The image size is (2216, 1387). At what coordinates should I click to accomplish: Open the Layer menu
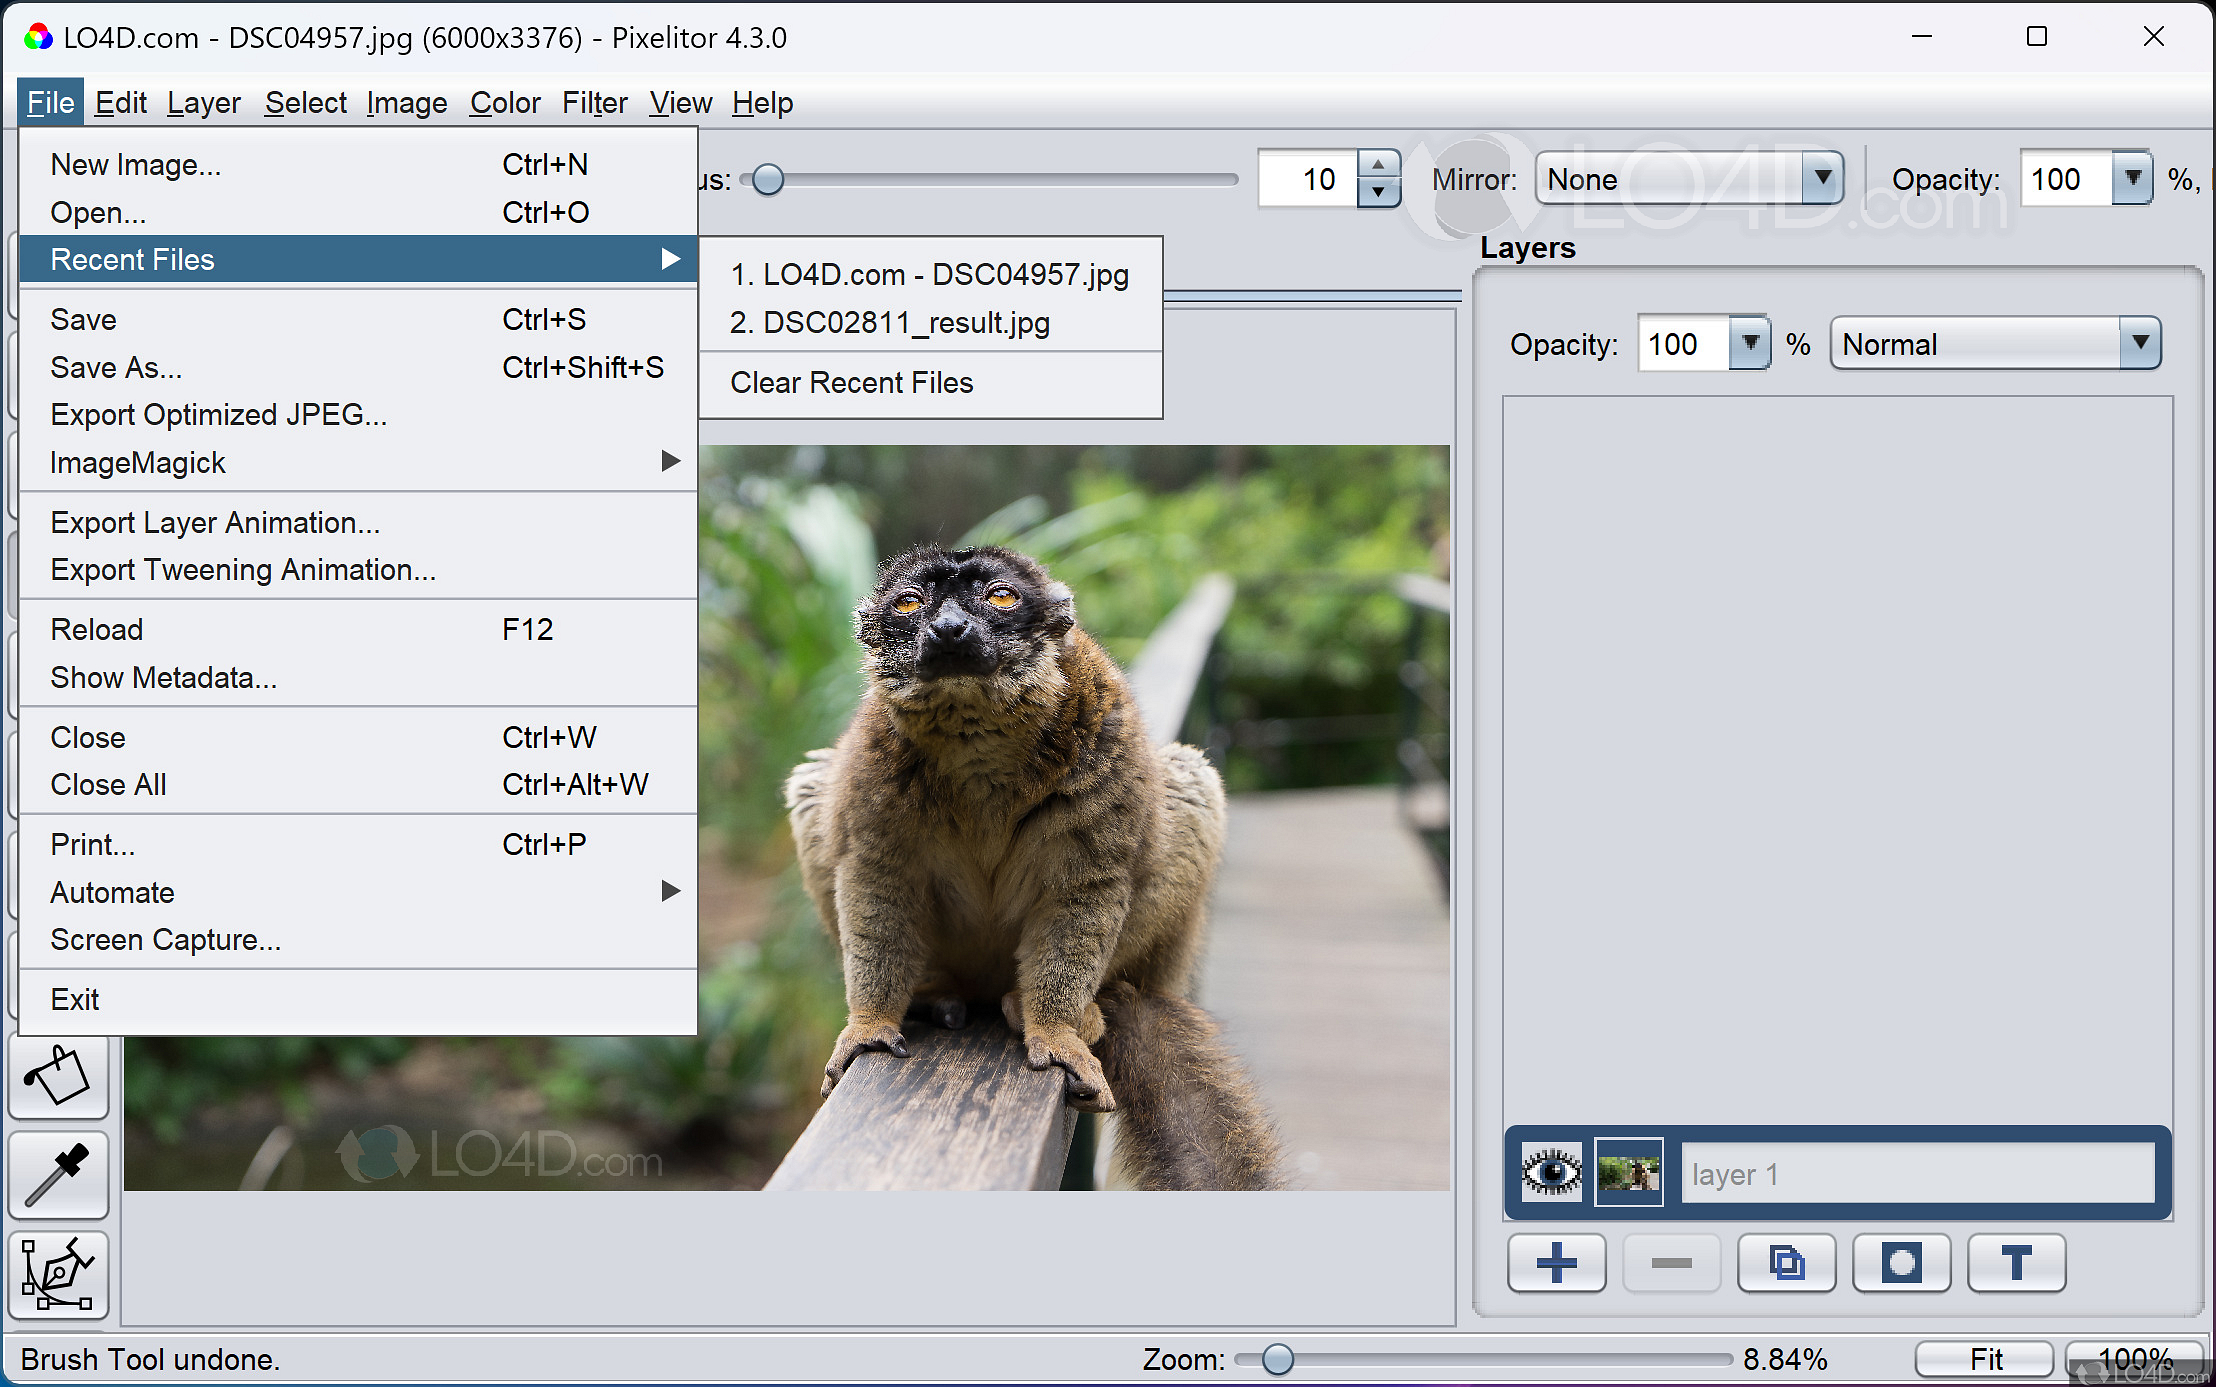204,102
